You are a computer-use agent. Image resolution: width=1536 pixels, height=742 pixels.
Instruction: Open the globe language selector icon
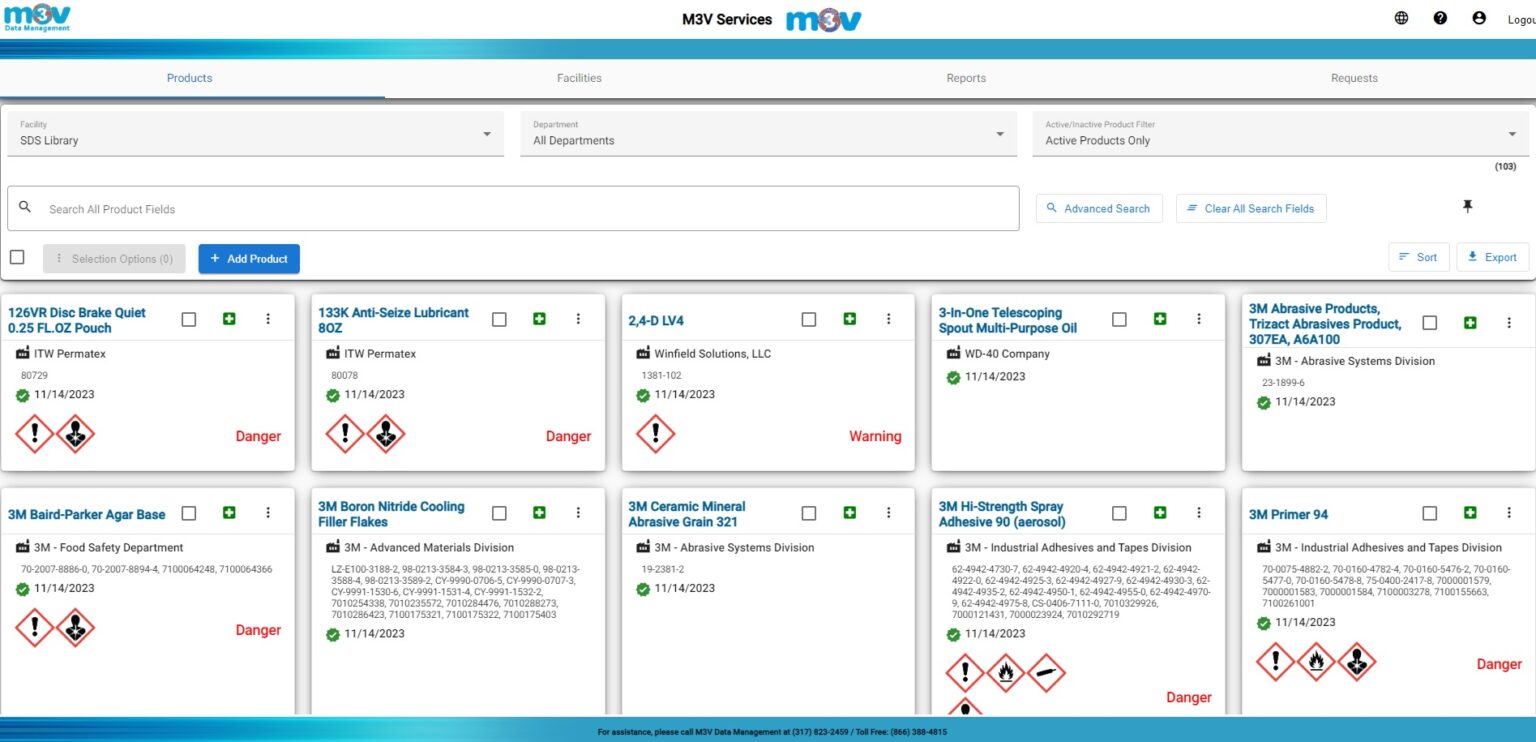[x=1401, y=17]
